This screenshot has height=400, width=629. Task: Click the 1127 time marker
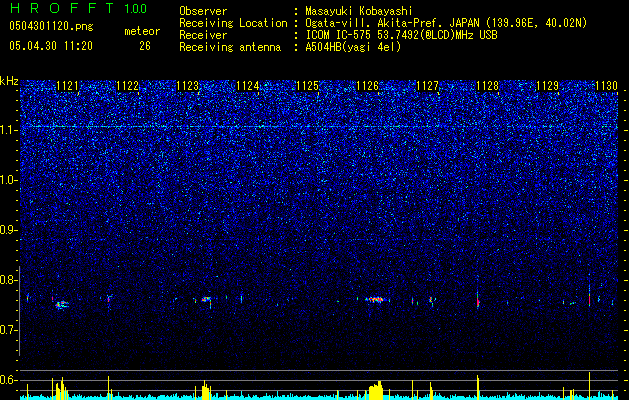(428, 86)
